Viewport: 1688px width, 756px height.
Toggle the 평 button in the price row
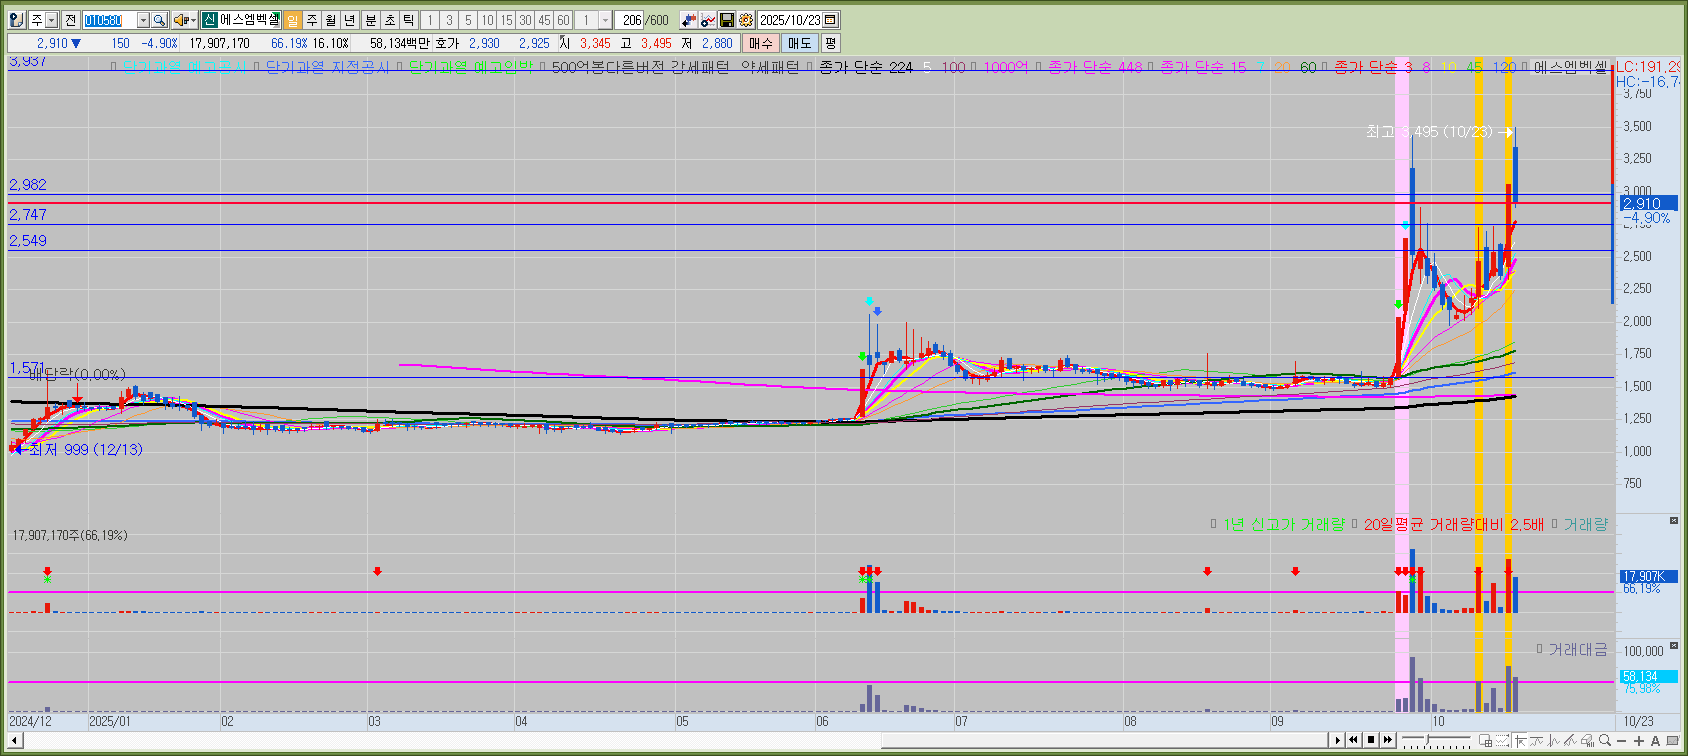click(830, 43)
